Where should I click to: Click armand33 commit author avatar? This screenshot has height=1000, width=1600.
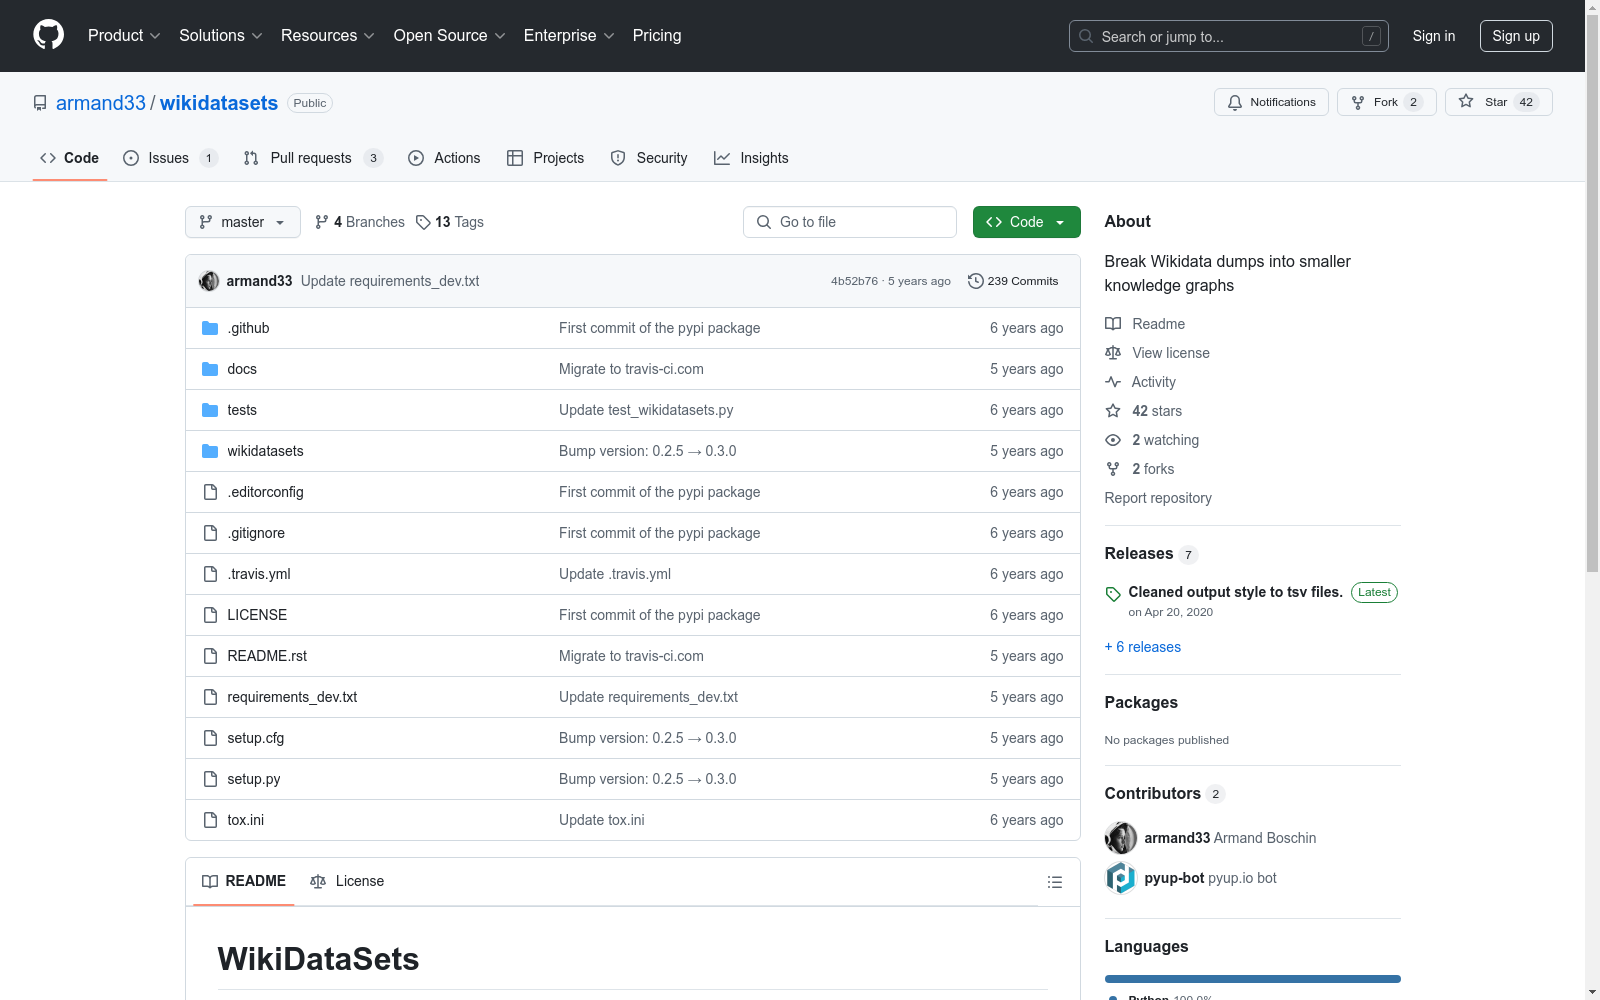point(209,281)
